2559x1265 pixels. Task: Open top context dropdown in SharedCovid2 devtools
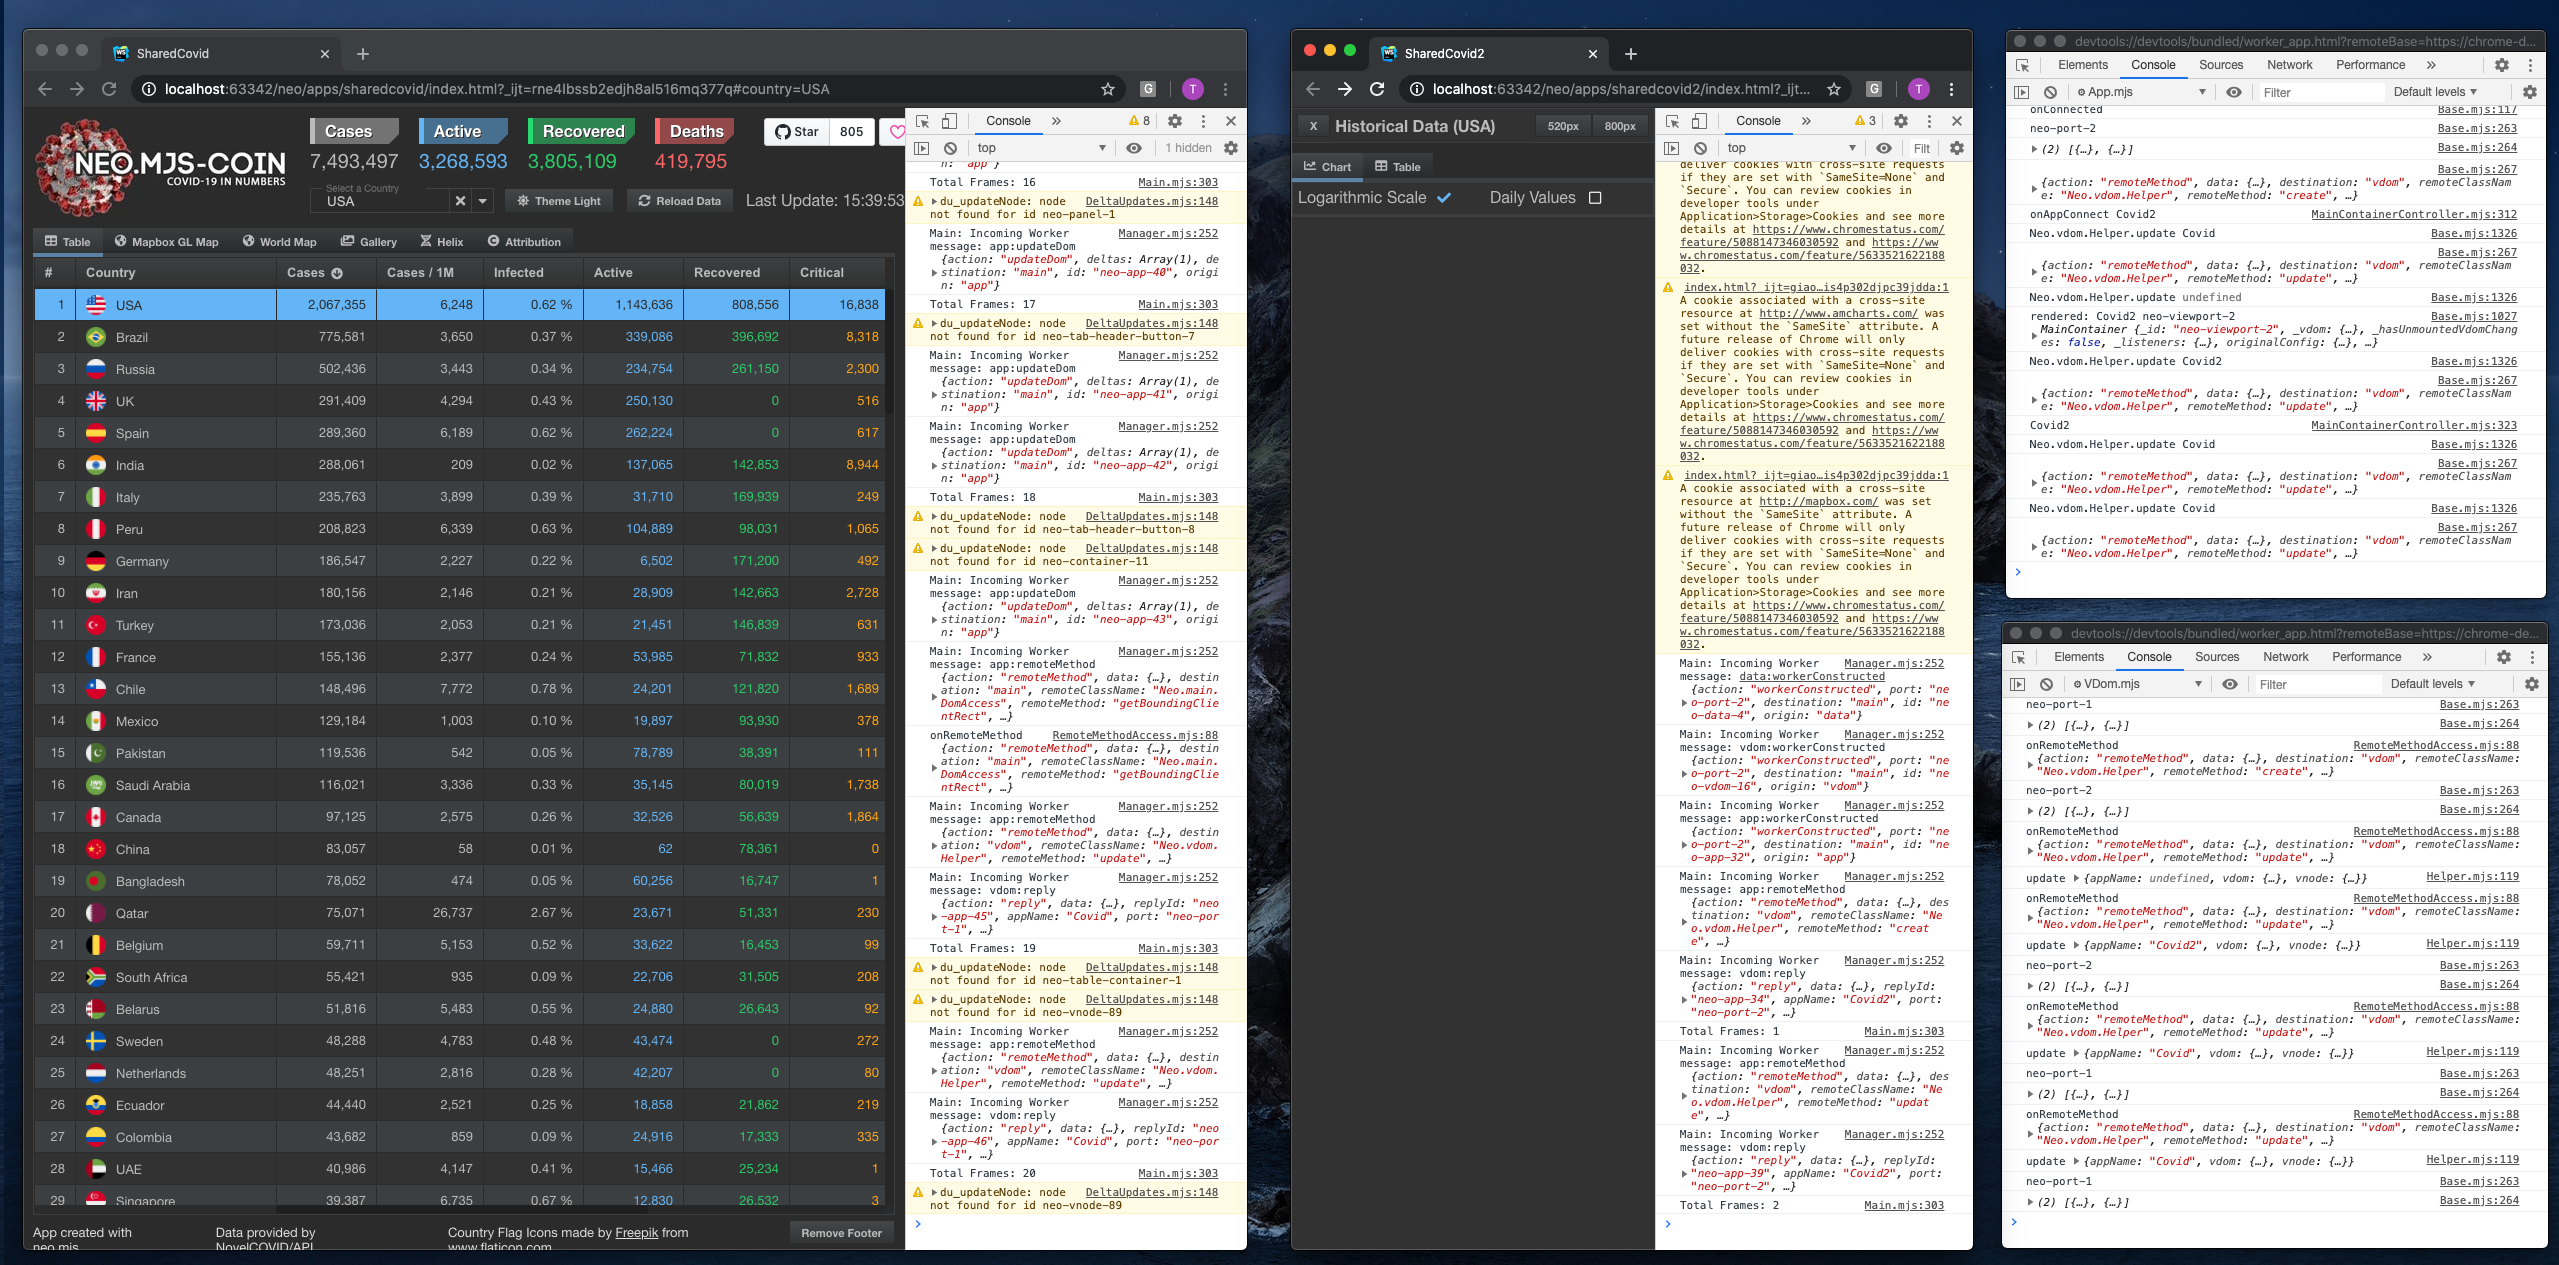click(1790, 148)
